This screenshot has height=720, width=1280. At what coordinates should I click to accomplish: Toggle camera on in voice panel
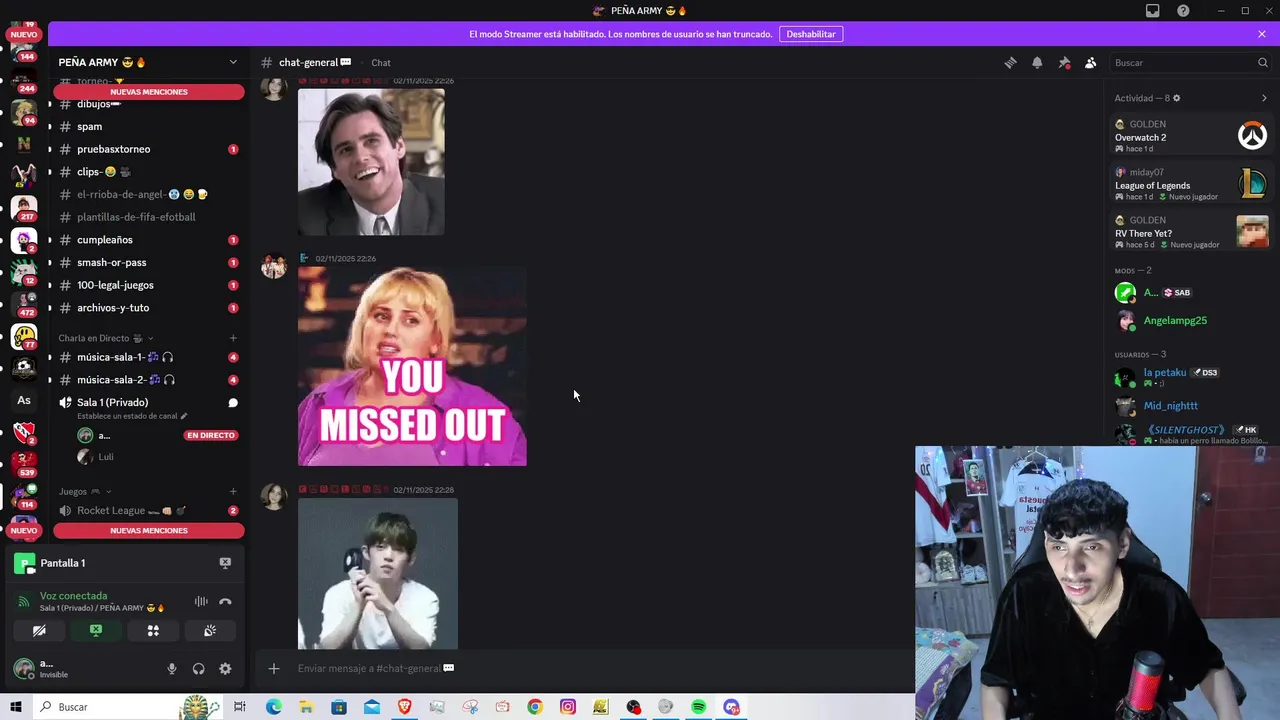pos(39,631)
